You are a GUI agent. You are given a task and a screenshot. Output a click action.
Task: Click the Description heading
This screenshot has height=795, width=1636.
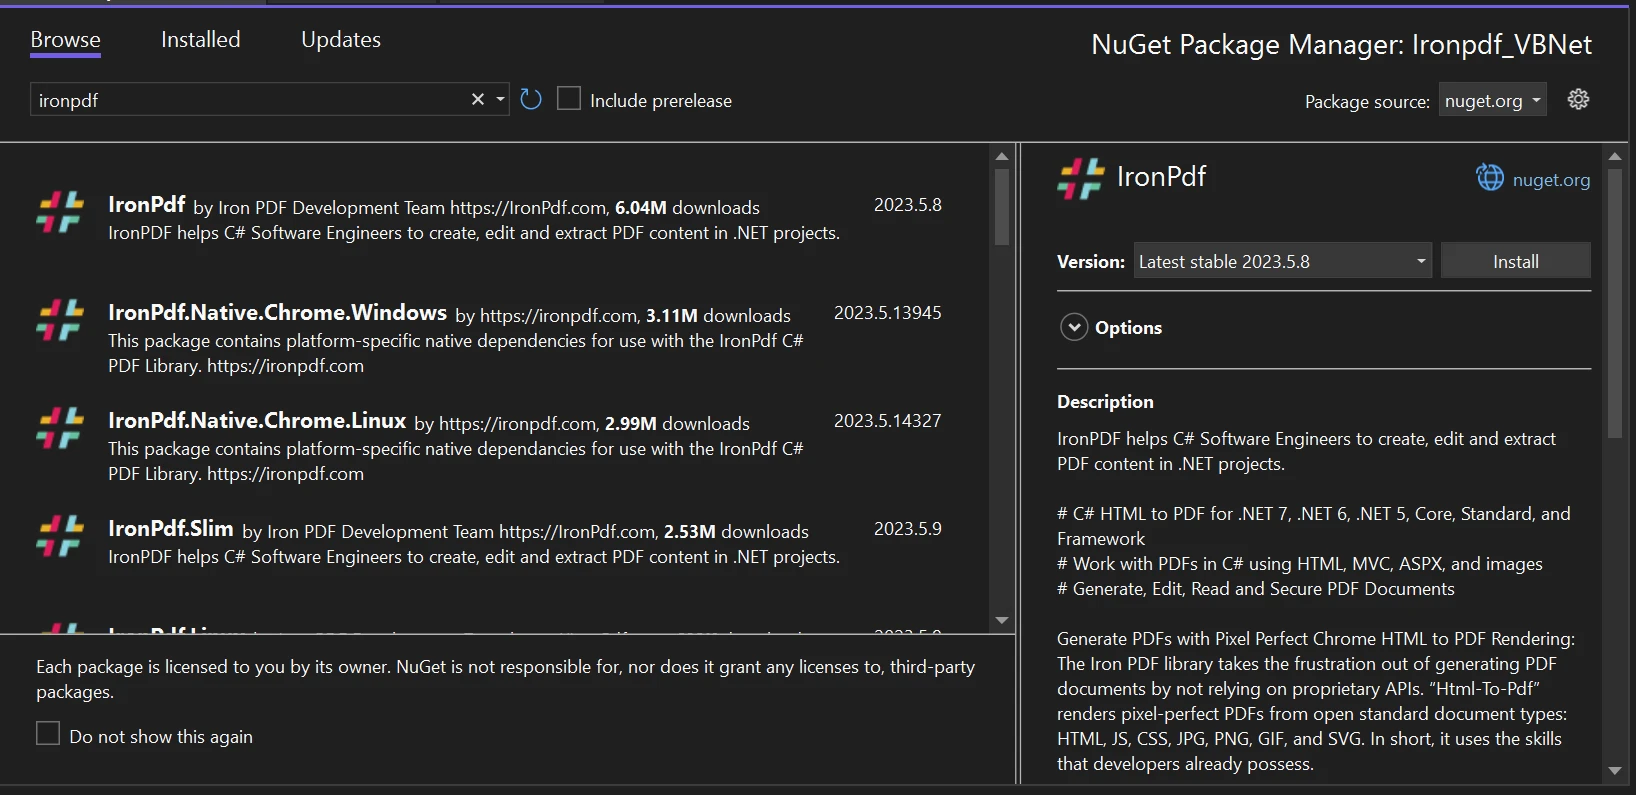(1105, 401)
